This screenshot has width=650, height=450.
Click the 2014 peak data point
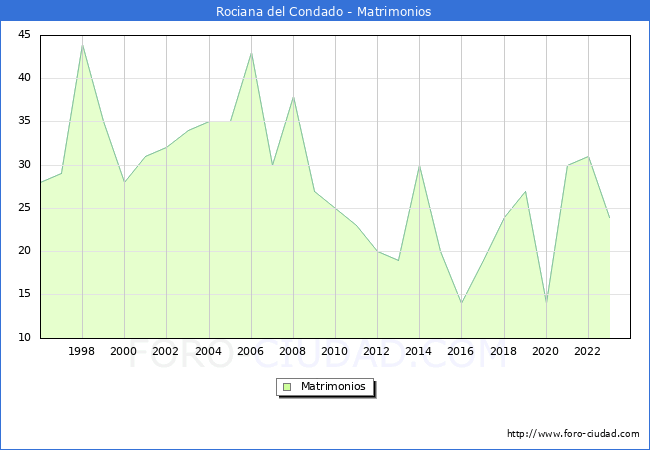(x=420, y=166)
